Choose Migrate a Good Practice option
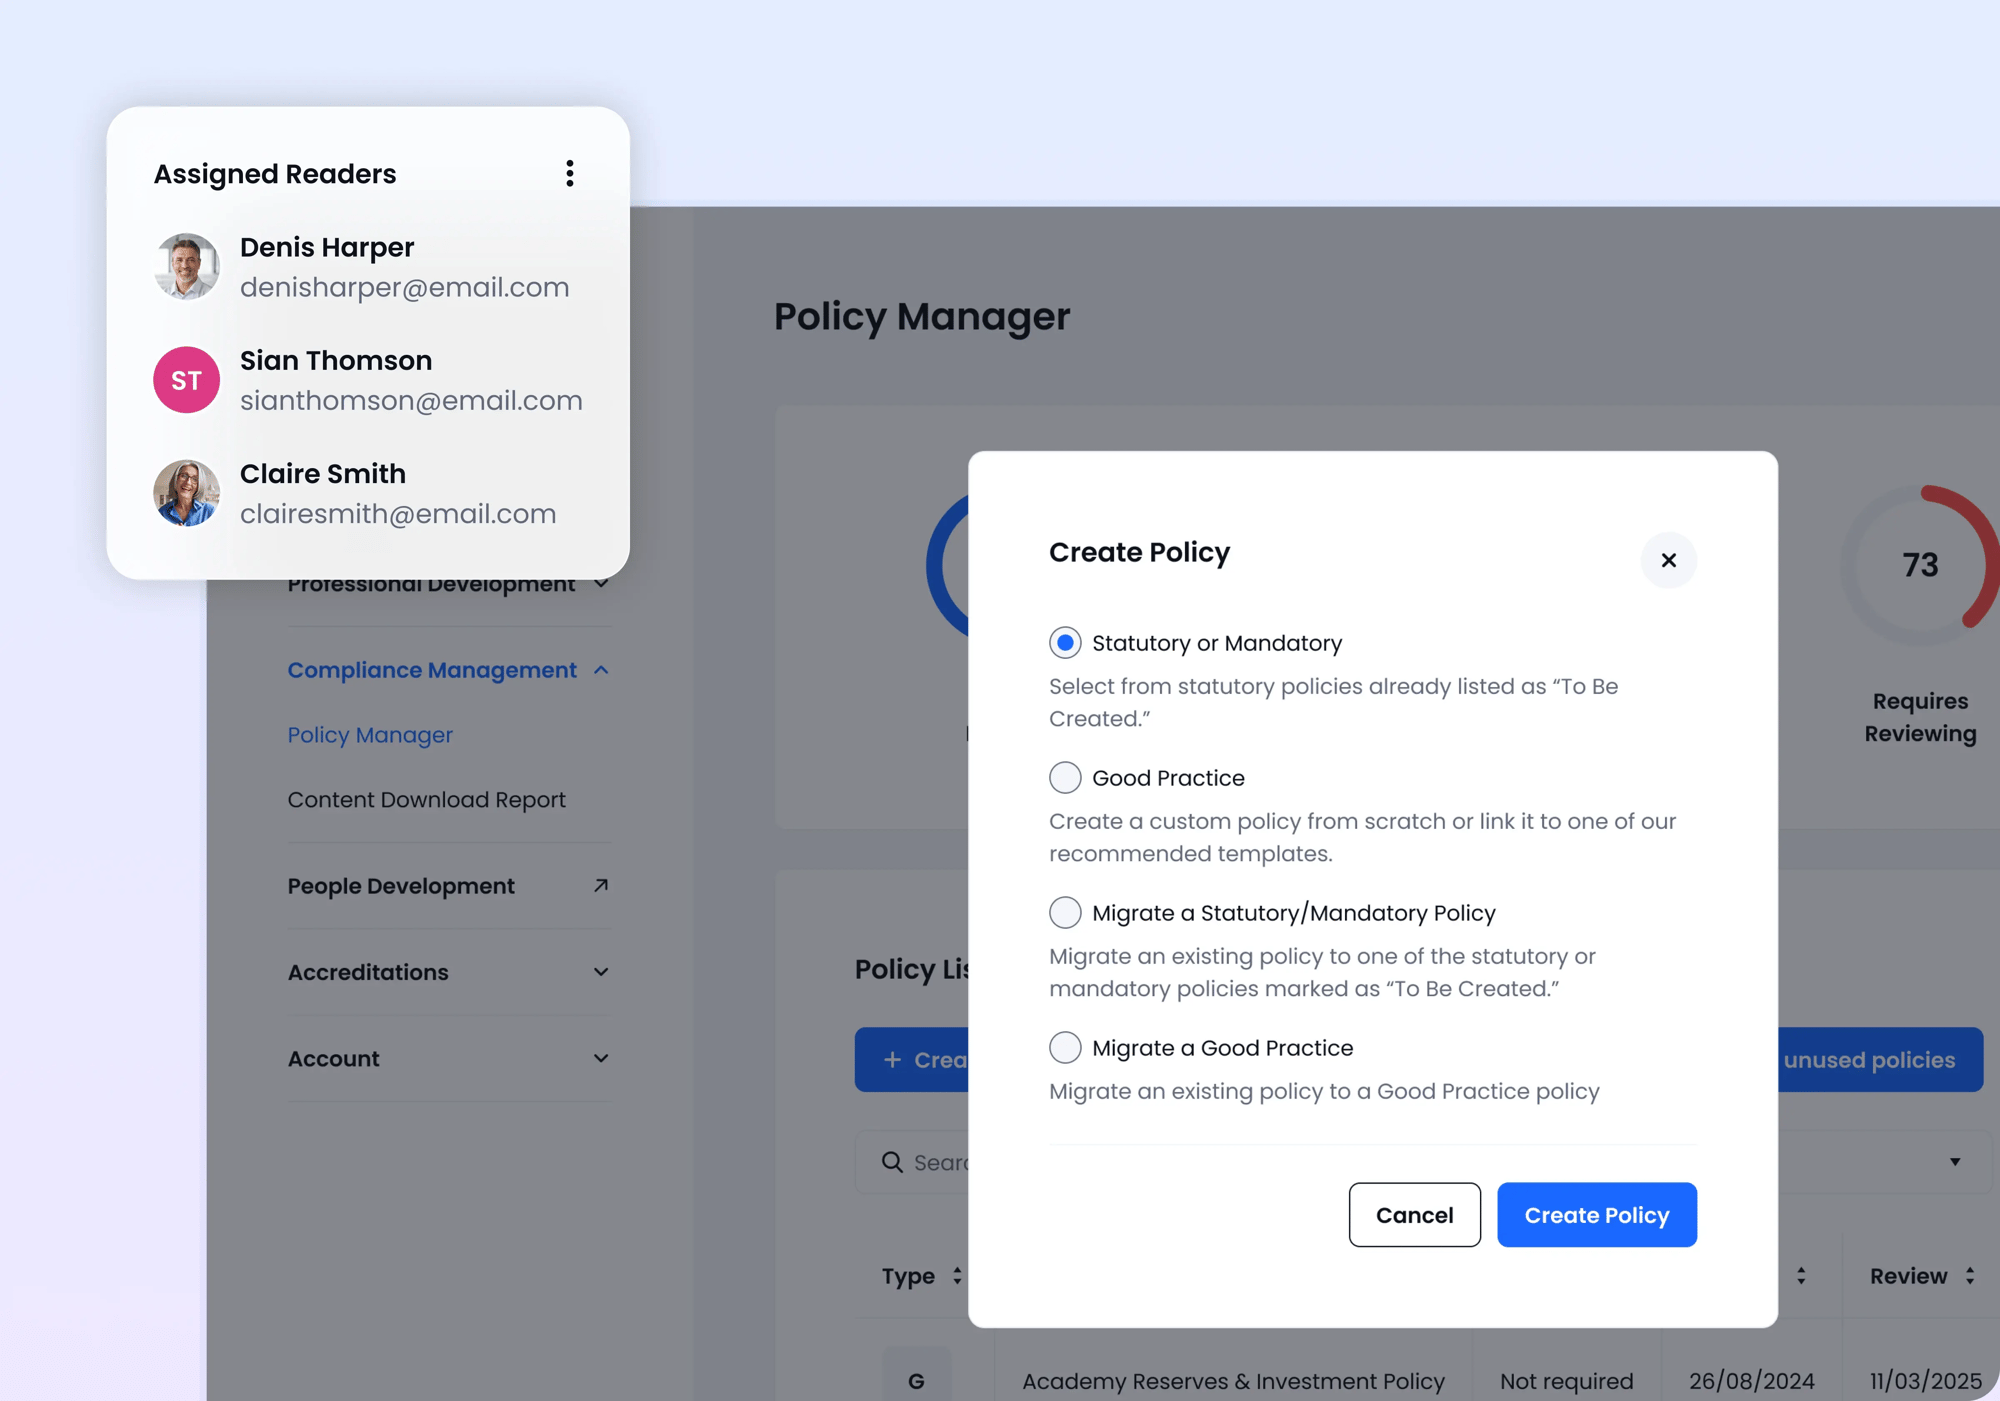This screenshot has height=1401, width=2000. (1065, 1048)
